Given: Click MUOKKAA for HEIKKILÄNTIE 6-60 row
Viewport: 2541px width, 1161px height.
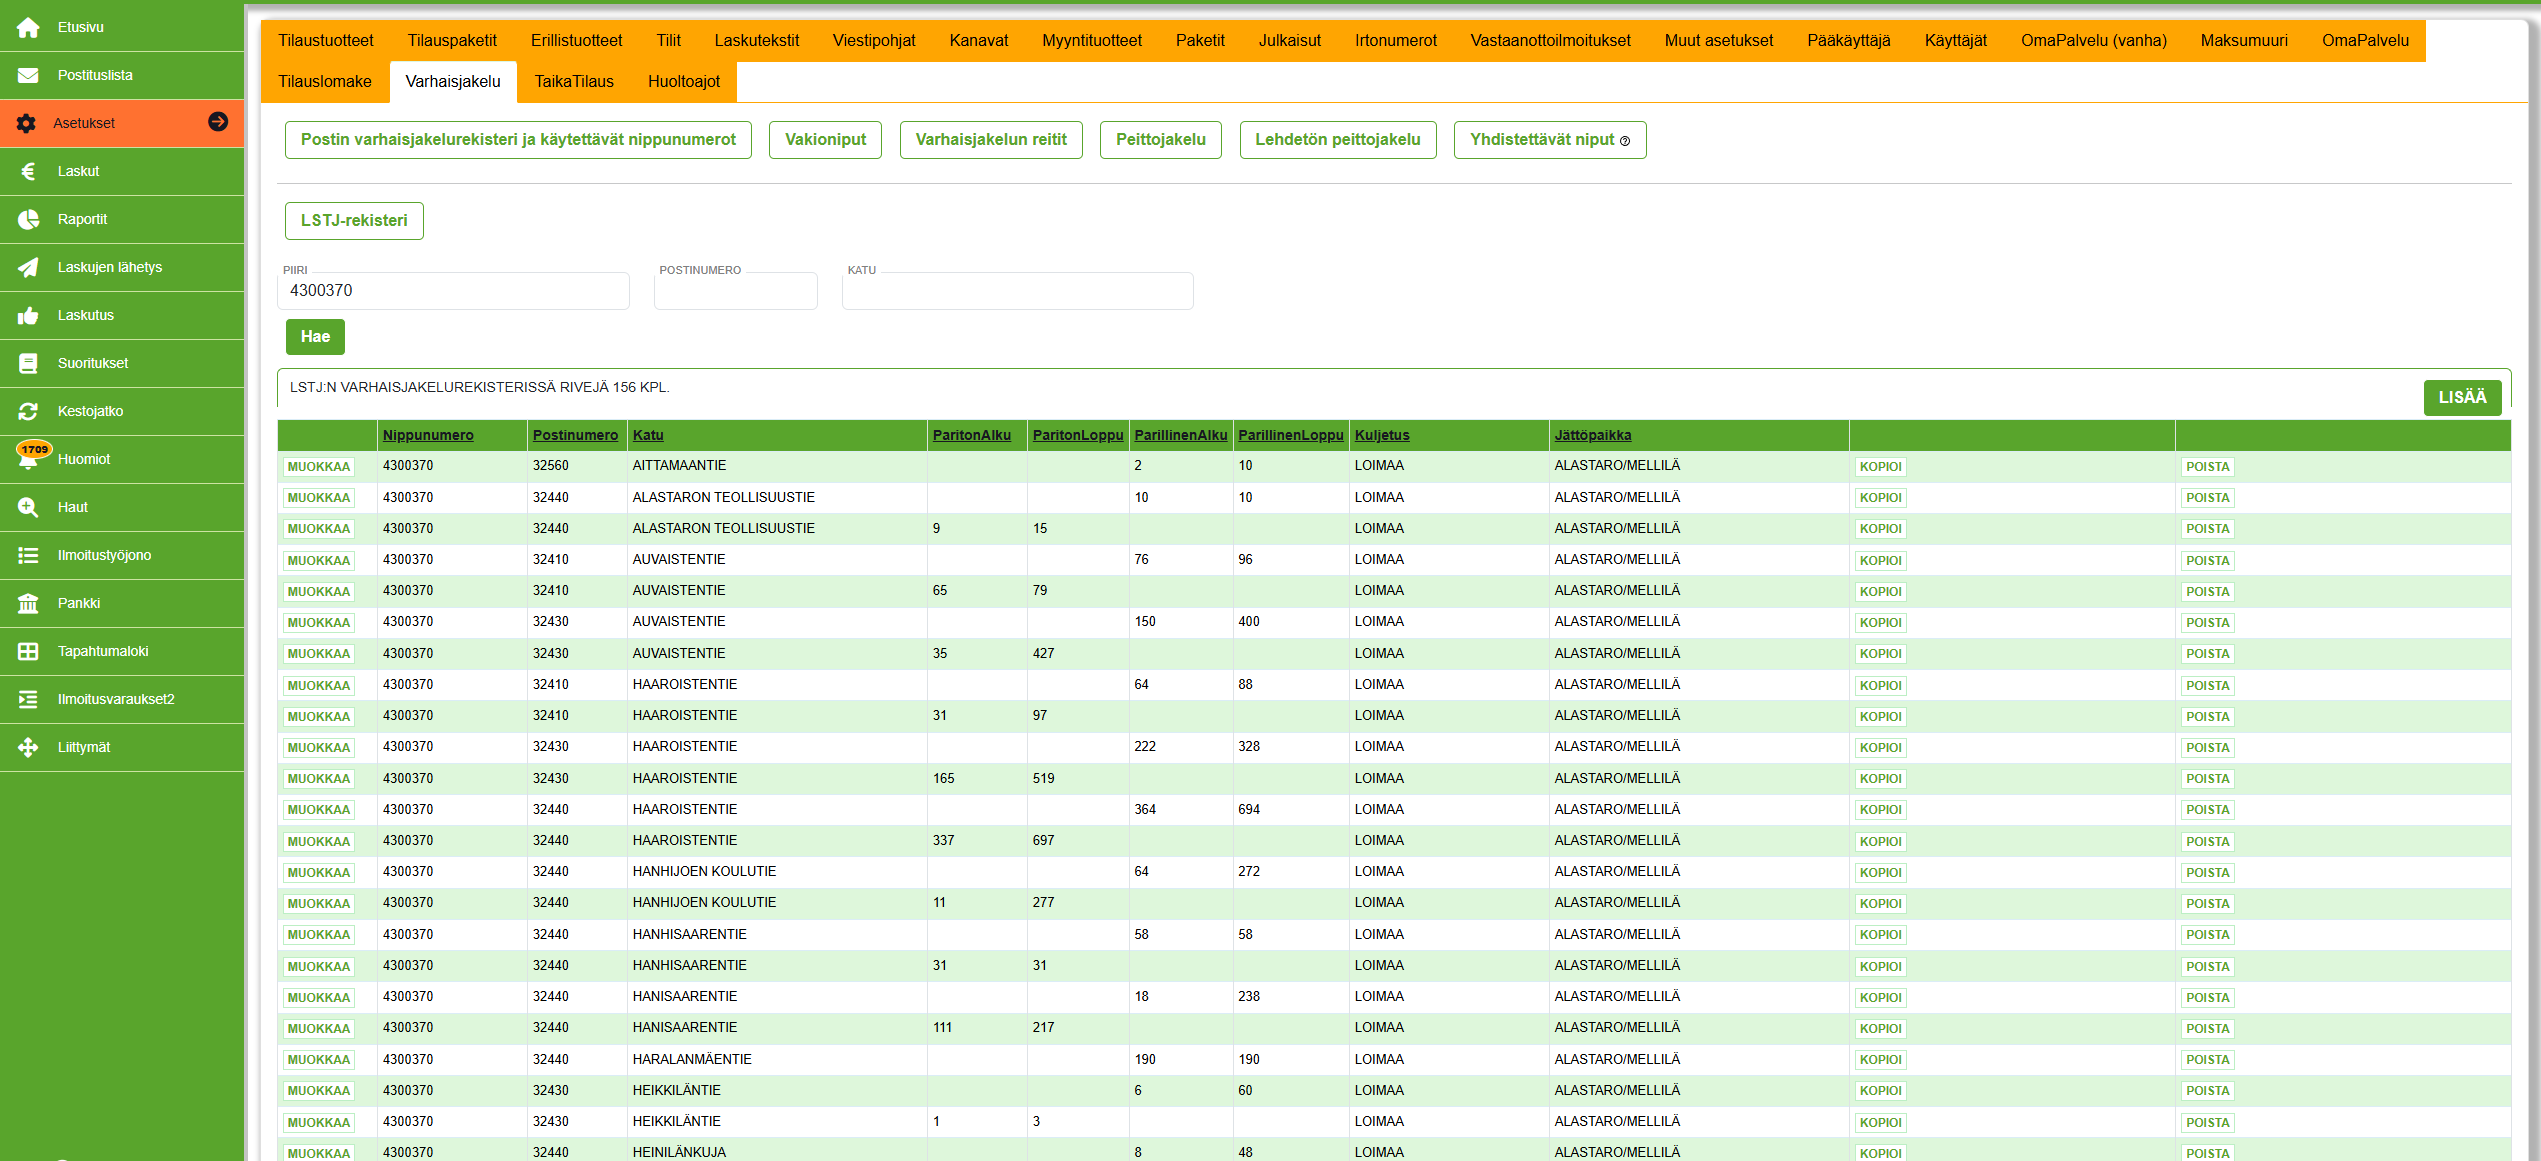Looking at the screenshot, I should 319,1091.
